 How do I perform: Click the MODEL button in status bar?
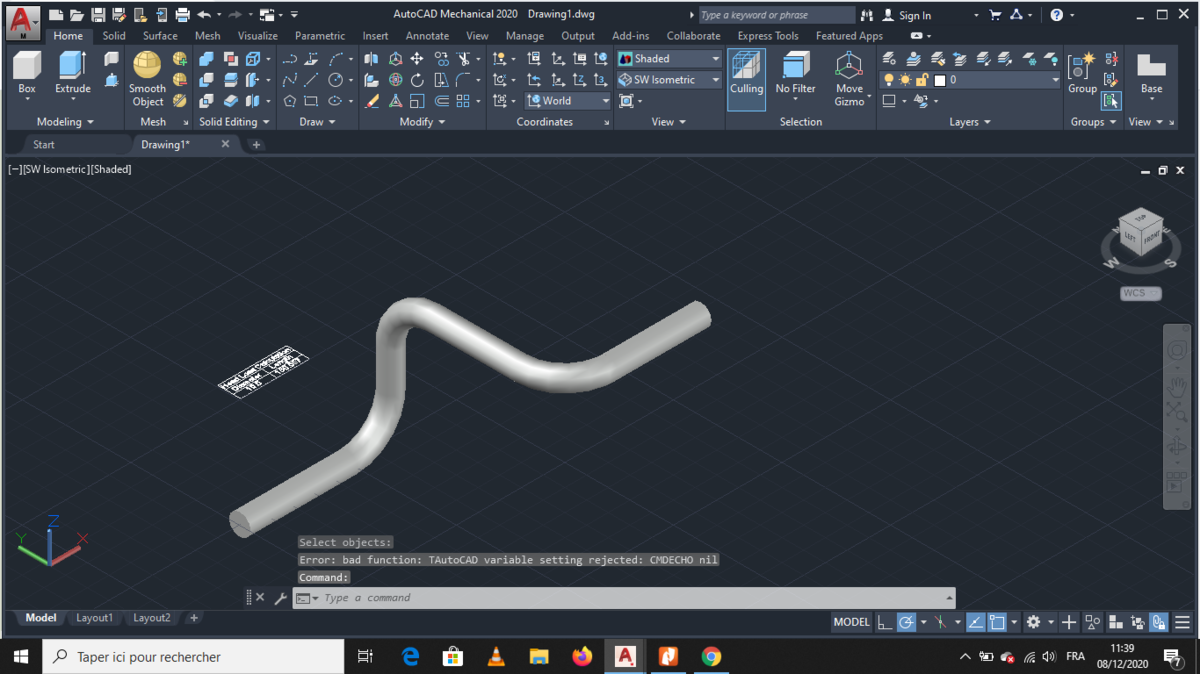pos(851,622)
